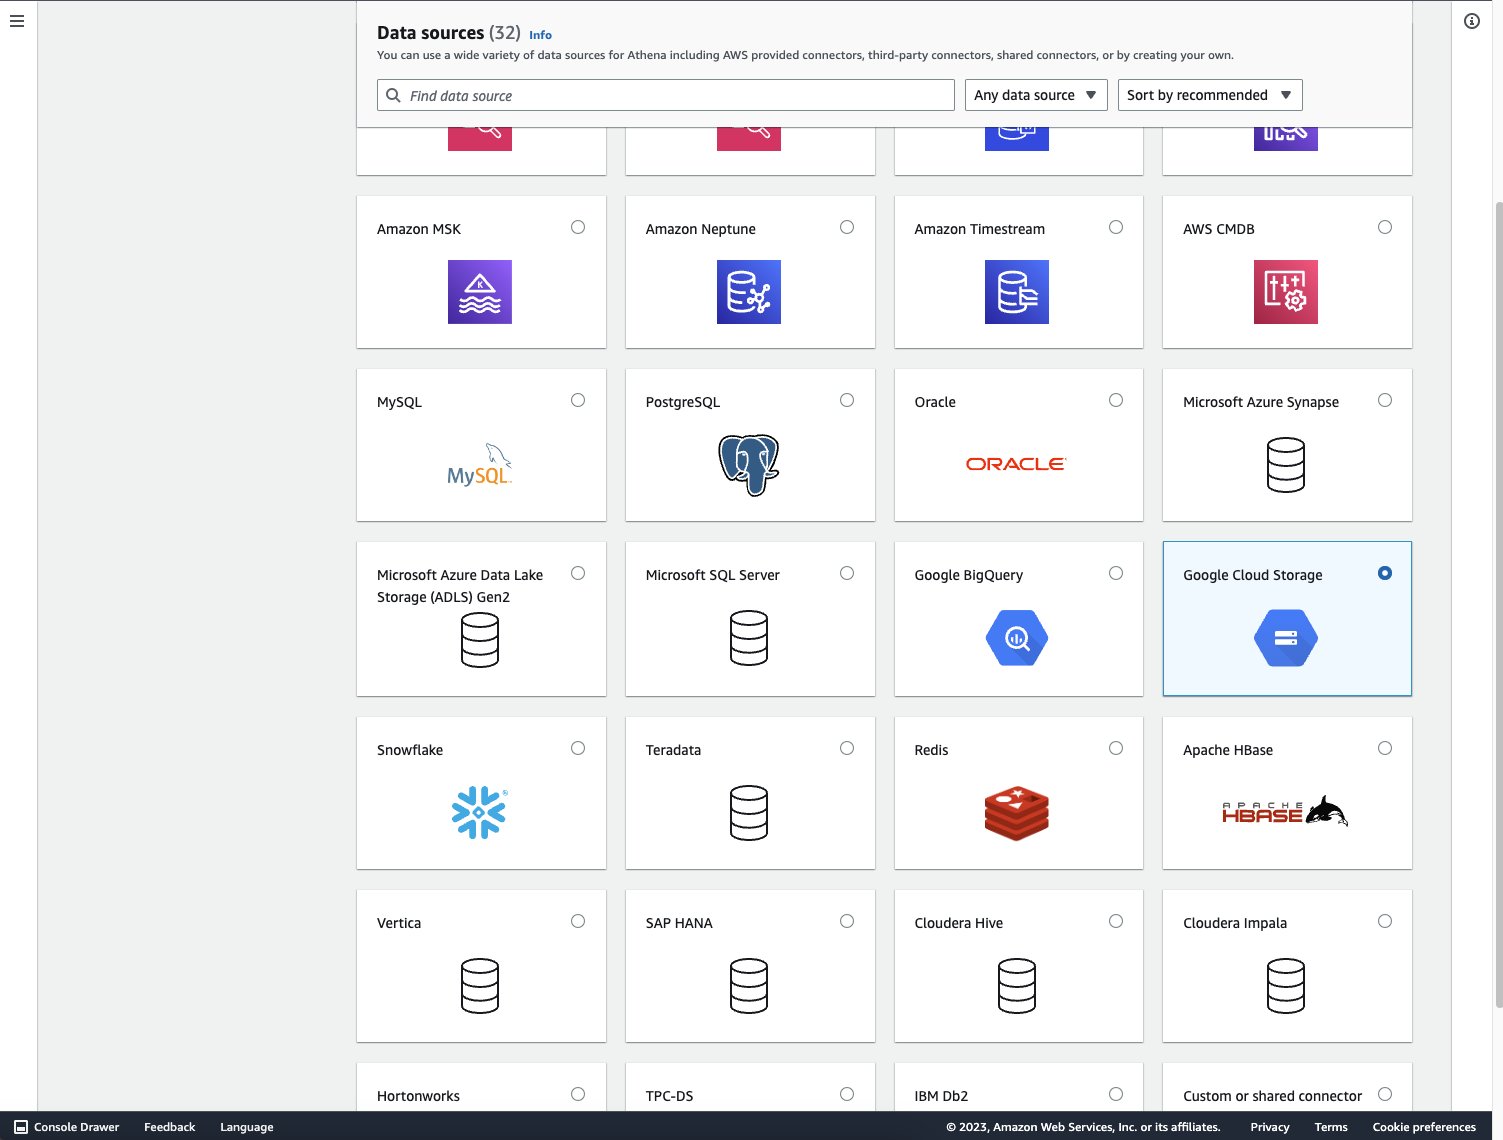Click the AWS CMDB card title
1503x1140 pixels.
tap(1218, 229)
